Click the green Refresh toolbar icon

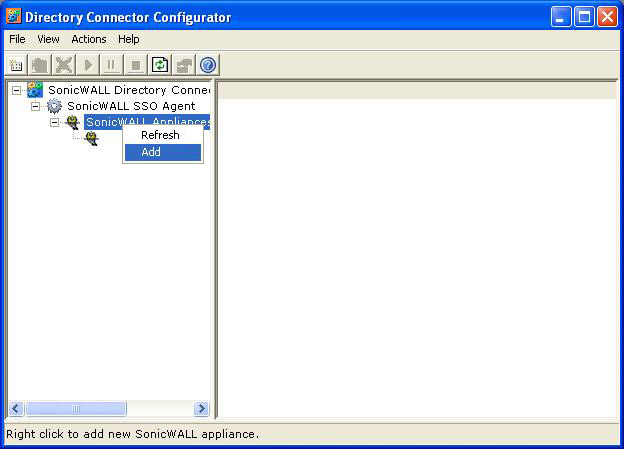pyautogui.click(x=160, y=65)
